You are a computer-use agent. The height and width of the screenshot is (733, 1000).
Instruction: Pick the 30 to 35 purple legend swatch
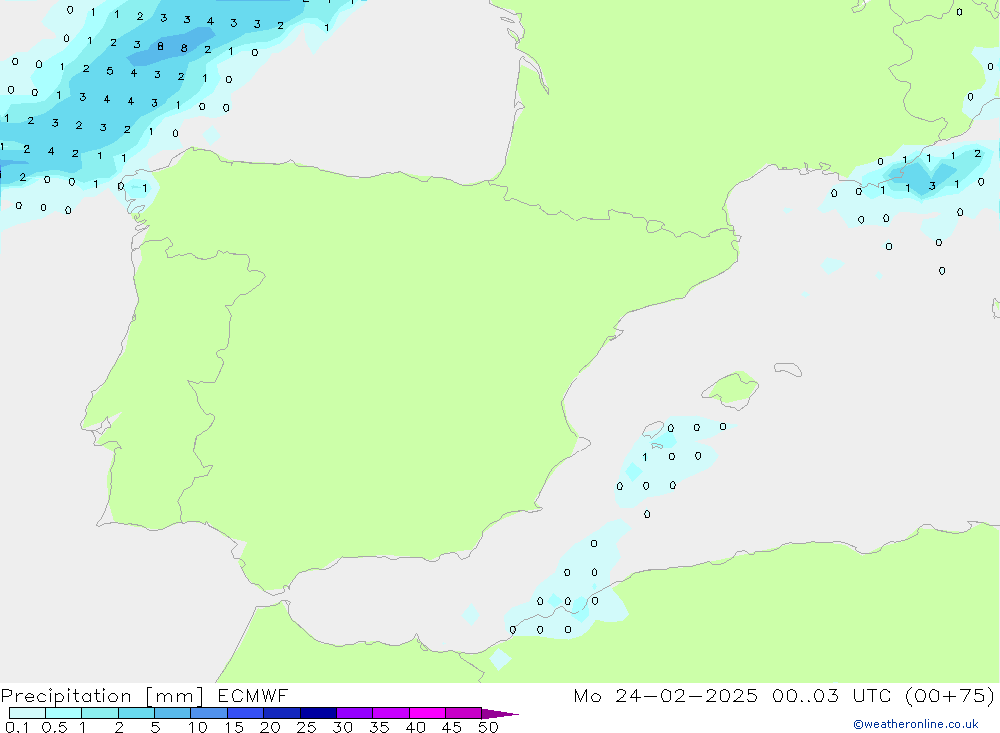pyautogui.click(x=355, y=713)
